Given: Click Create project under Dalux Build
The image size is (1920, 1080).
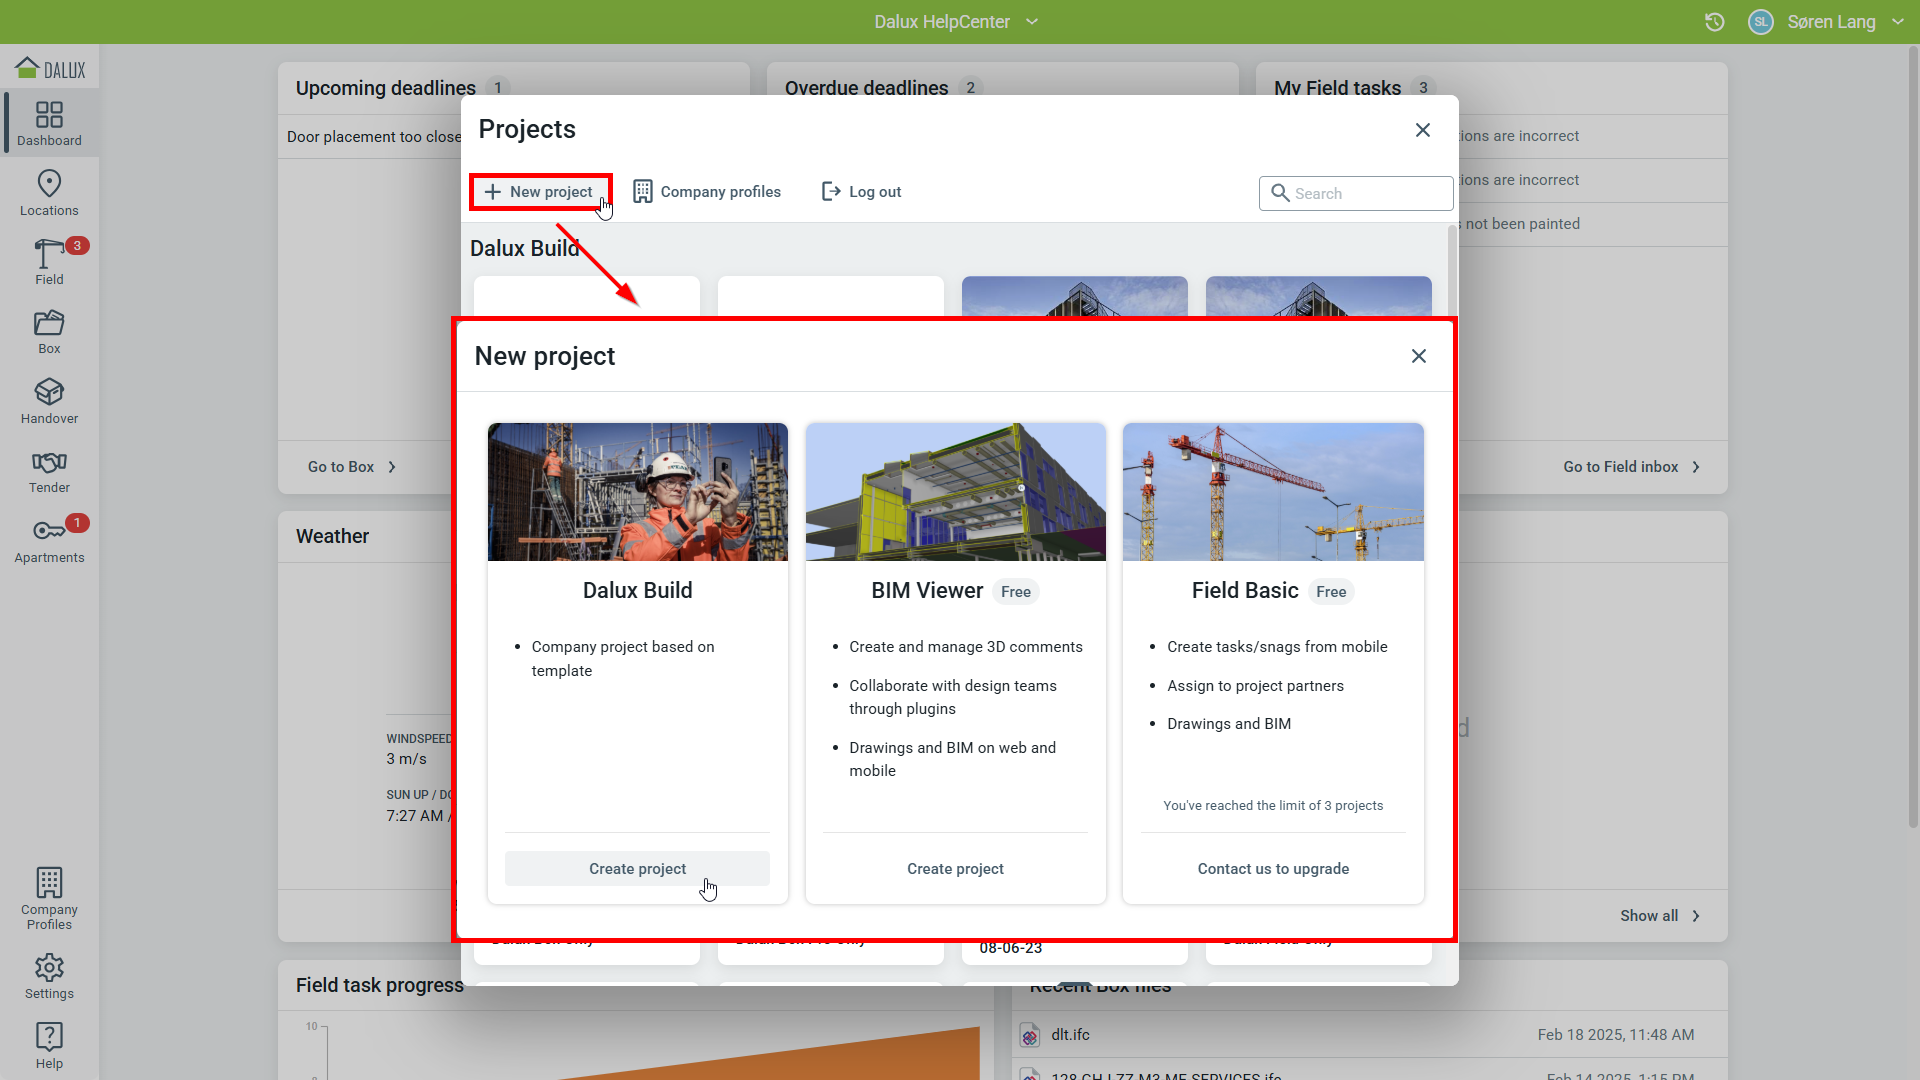Looking at the screenshot, I should [637, 869].
